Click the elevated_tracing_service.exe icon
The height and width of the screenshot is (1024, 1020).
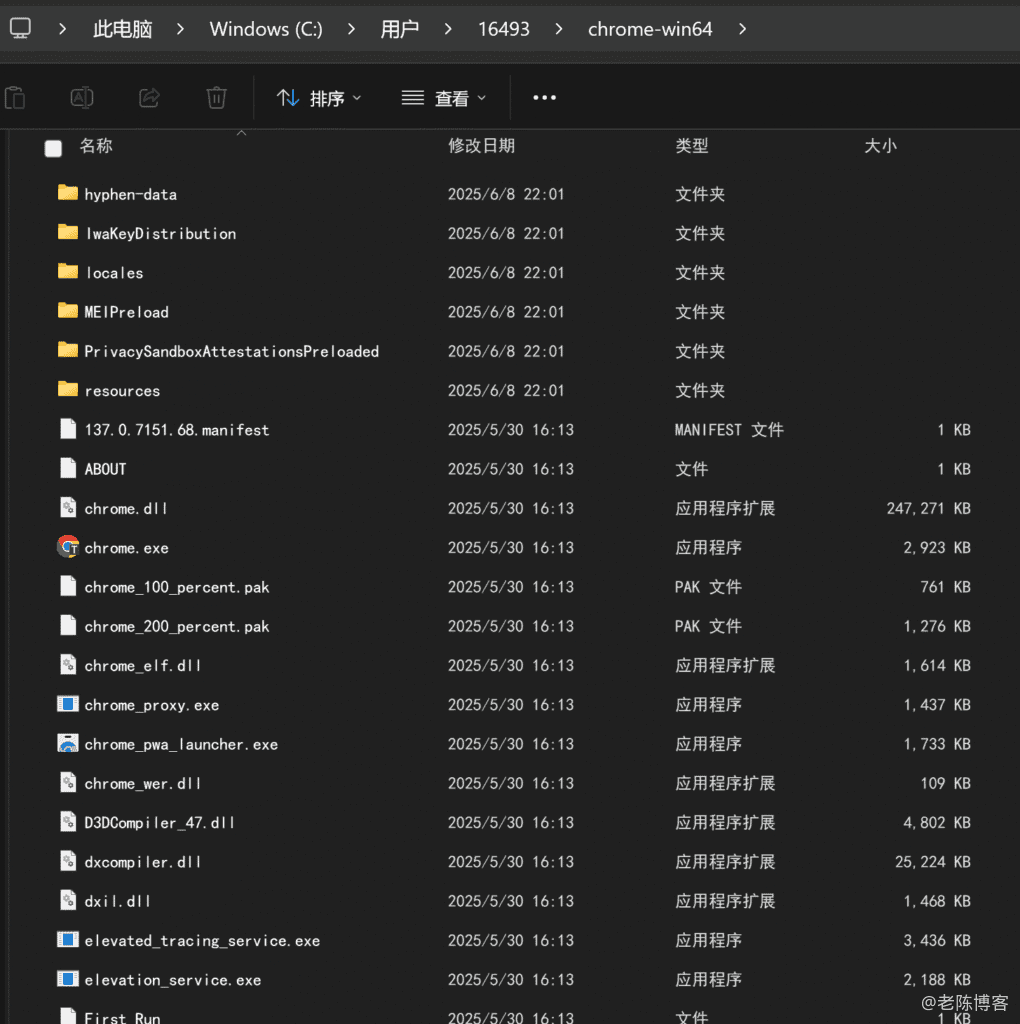[x=68, y=940]
